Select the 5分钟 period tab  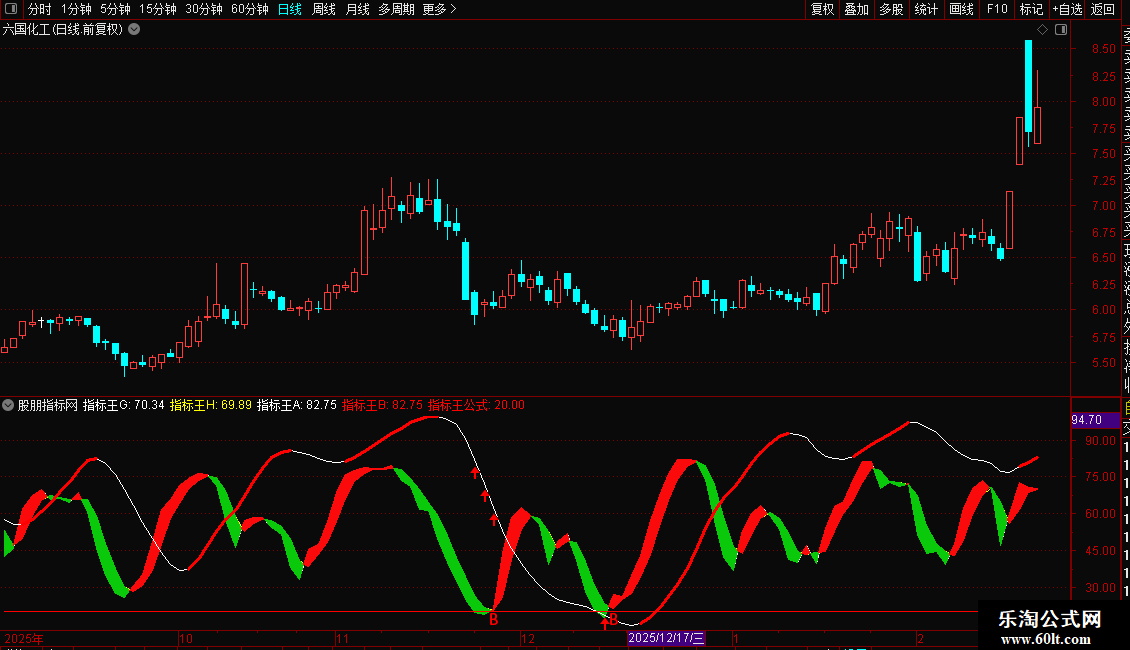pyautogui.click(x=115, y=9)
